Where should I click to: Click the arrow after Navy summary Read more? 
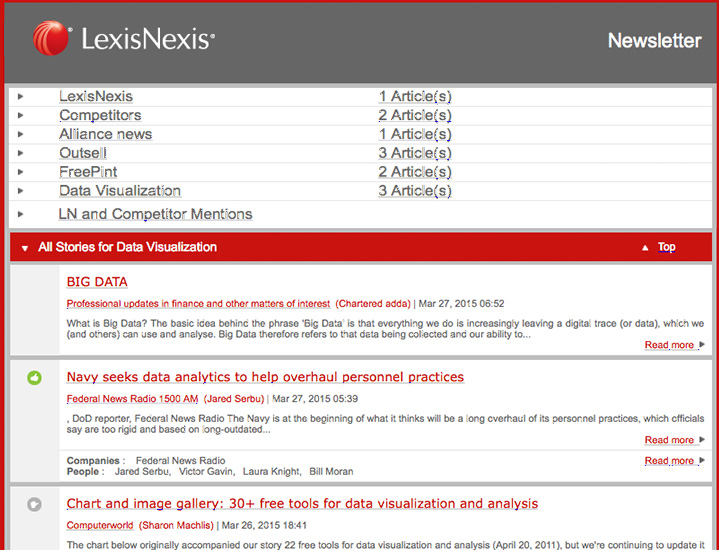(x=702, y=439)
